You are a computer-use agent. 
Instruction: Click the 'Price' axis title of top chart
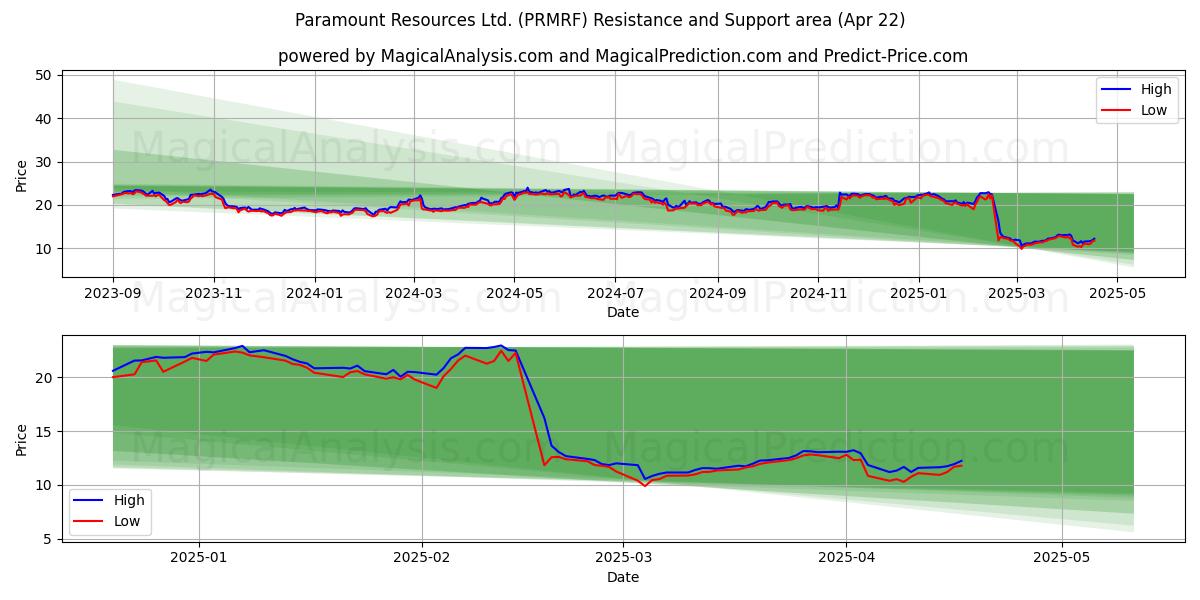pyautogui.click(x=22, y=174)
